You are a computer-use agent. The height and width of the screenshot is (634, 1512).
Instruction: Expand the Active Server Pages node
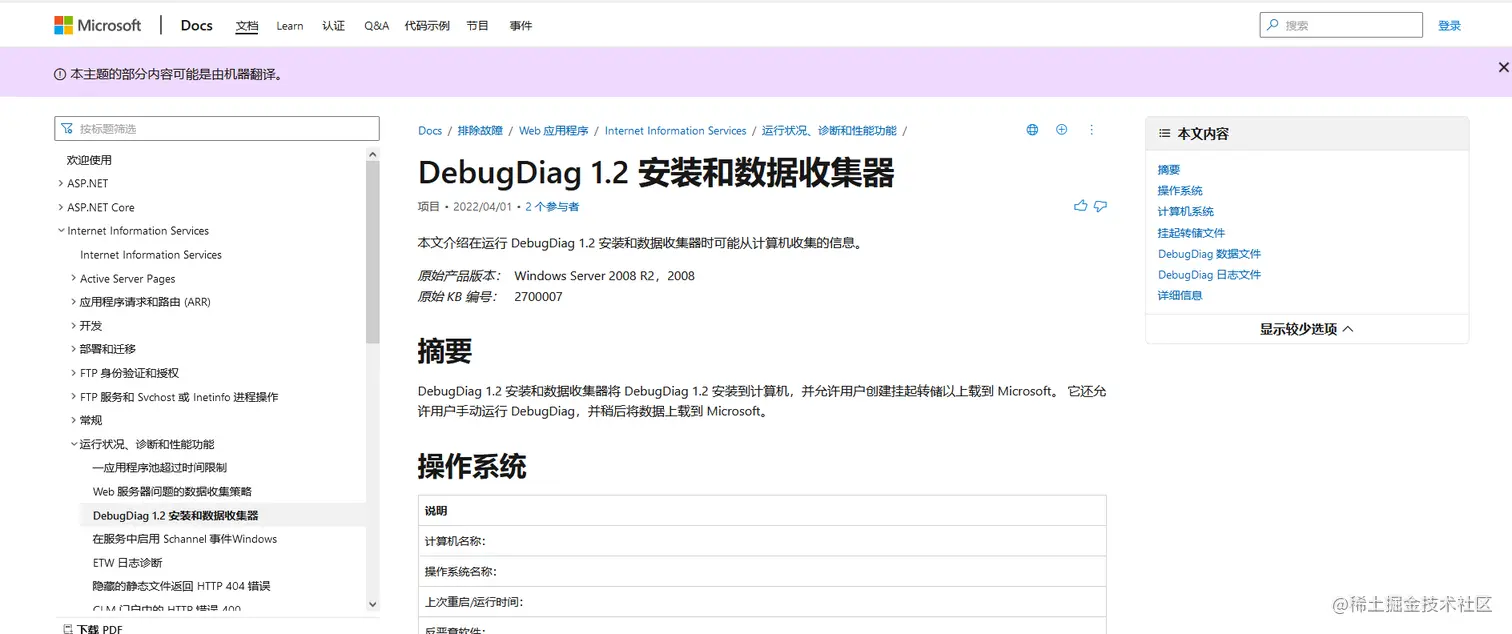pos(74,278)
